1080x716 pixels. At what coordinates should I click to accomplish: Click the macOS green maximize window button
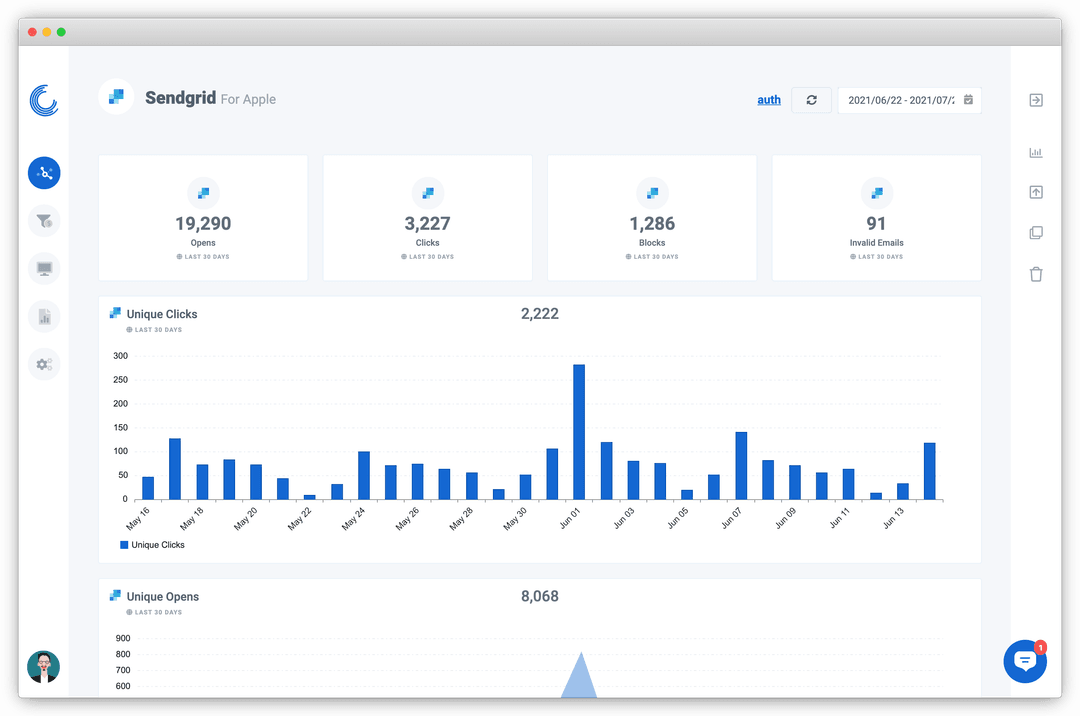pyautogui.click(x=61, y=32)
